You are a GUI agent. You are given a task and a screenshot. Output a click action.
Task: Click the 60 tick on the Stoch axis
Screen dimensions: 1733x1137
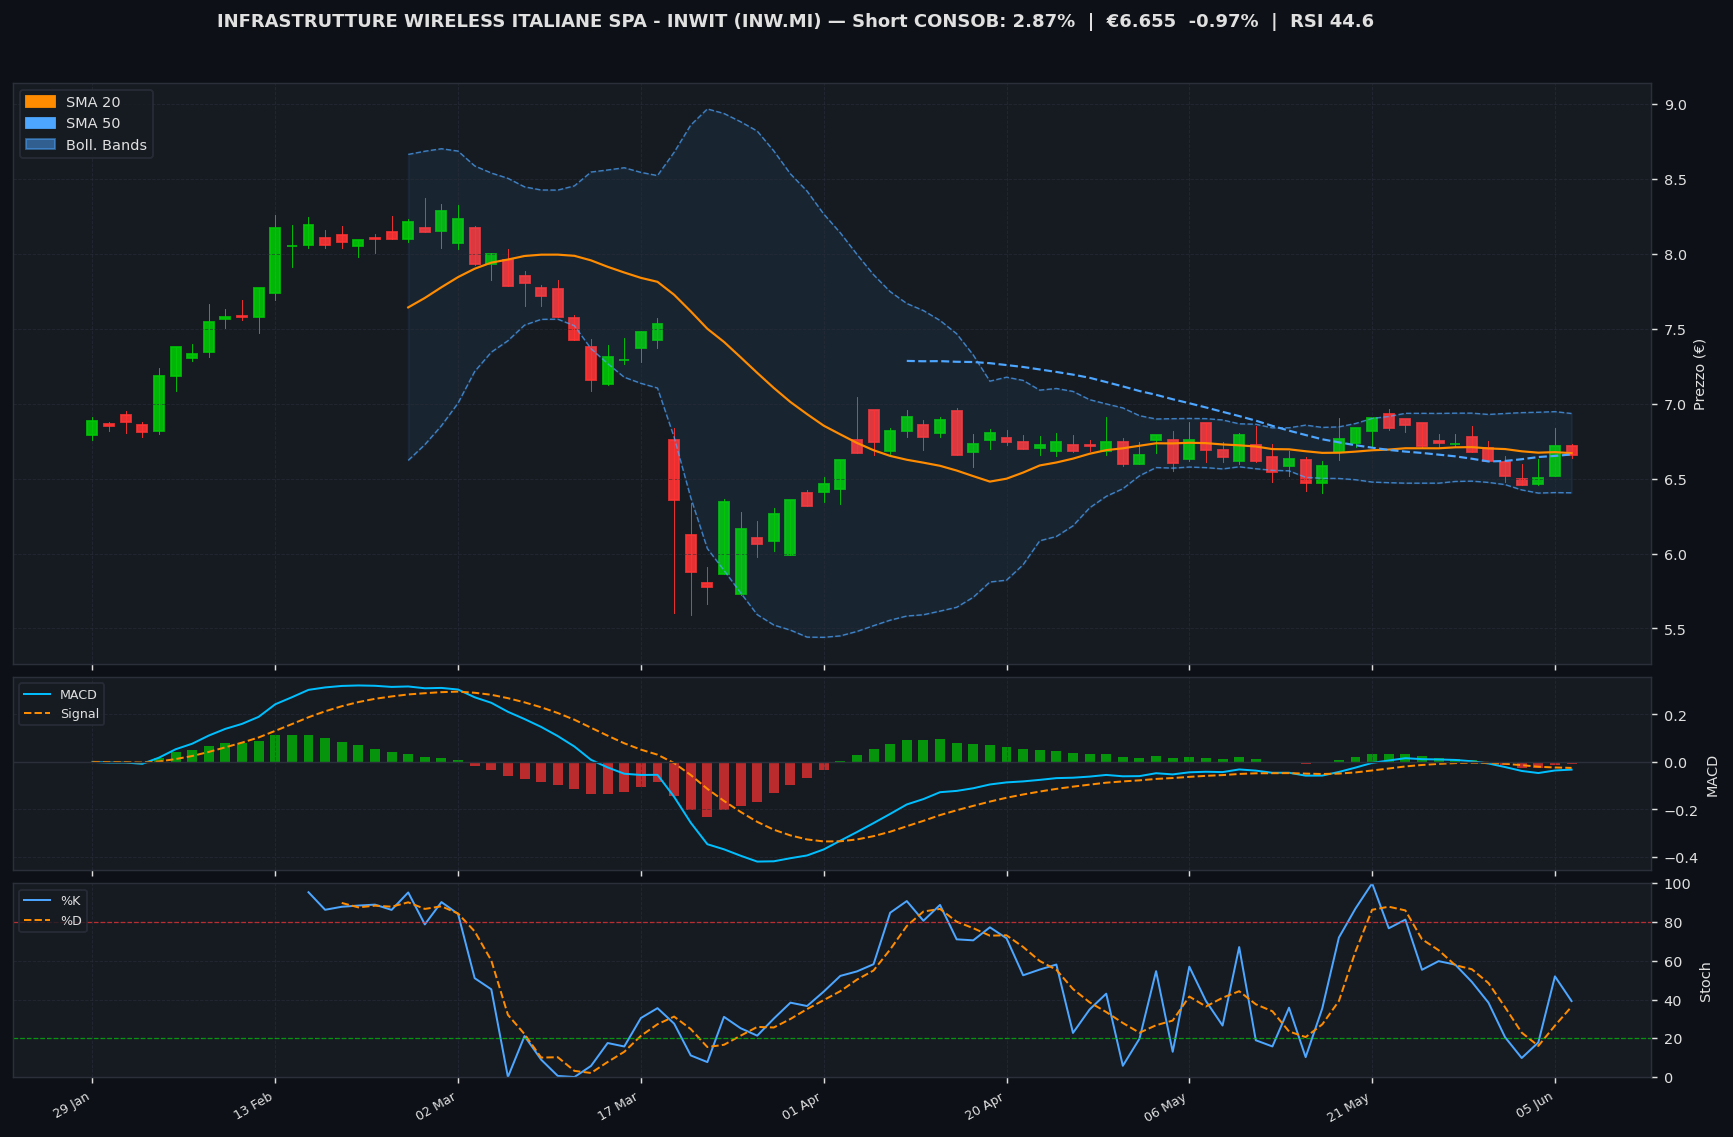point(1673,962)
